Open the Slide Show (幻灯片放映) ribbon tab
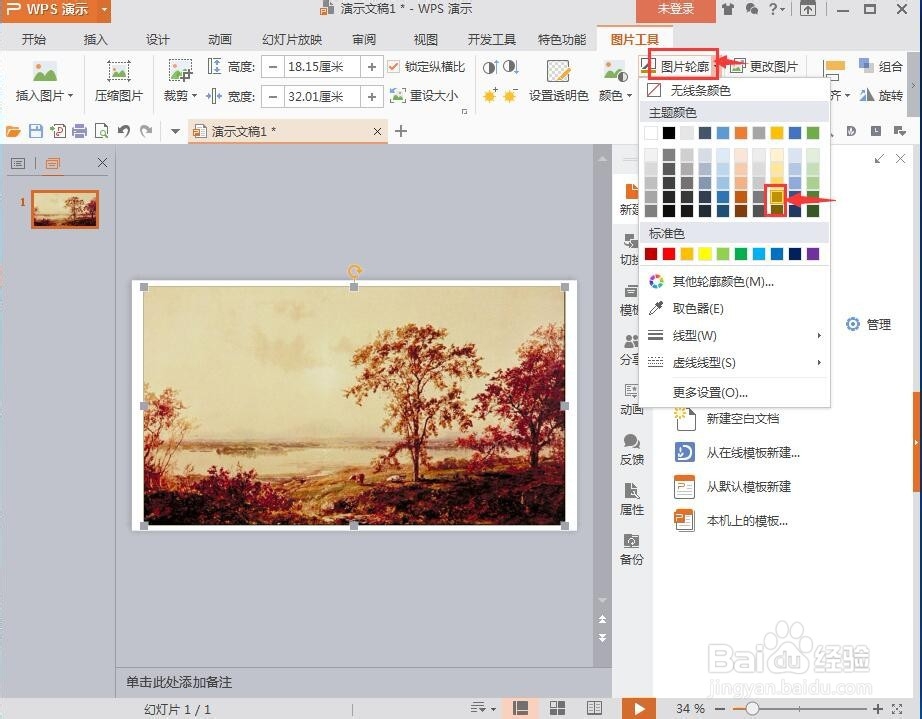Image resolution: width=922 pixels, height=719 pixels. [292, 39]
